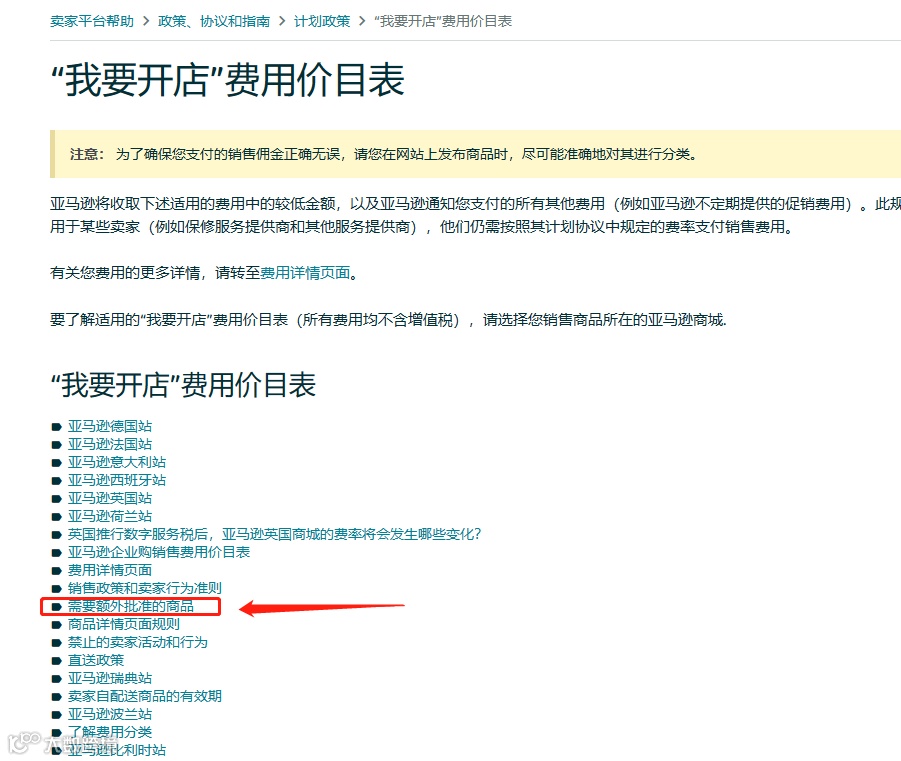
Task: Open 了解费用分类 link
Action: pyautogui.click(x=110, y=732)
